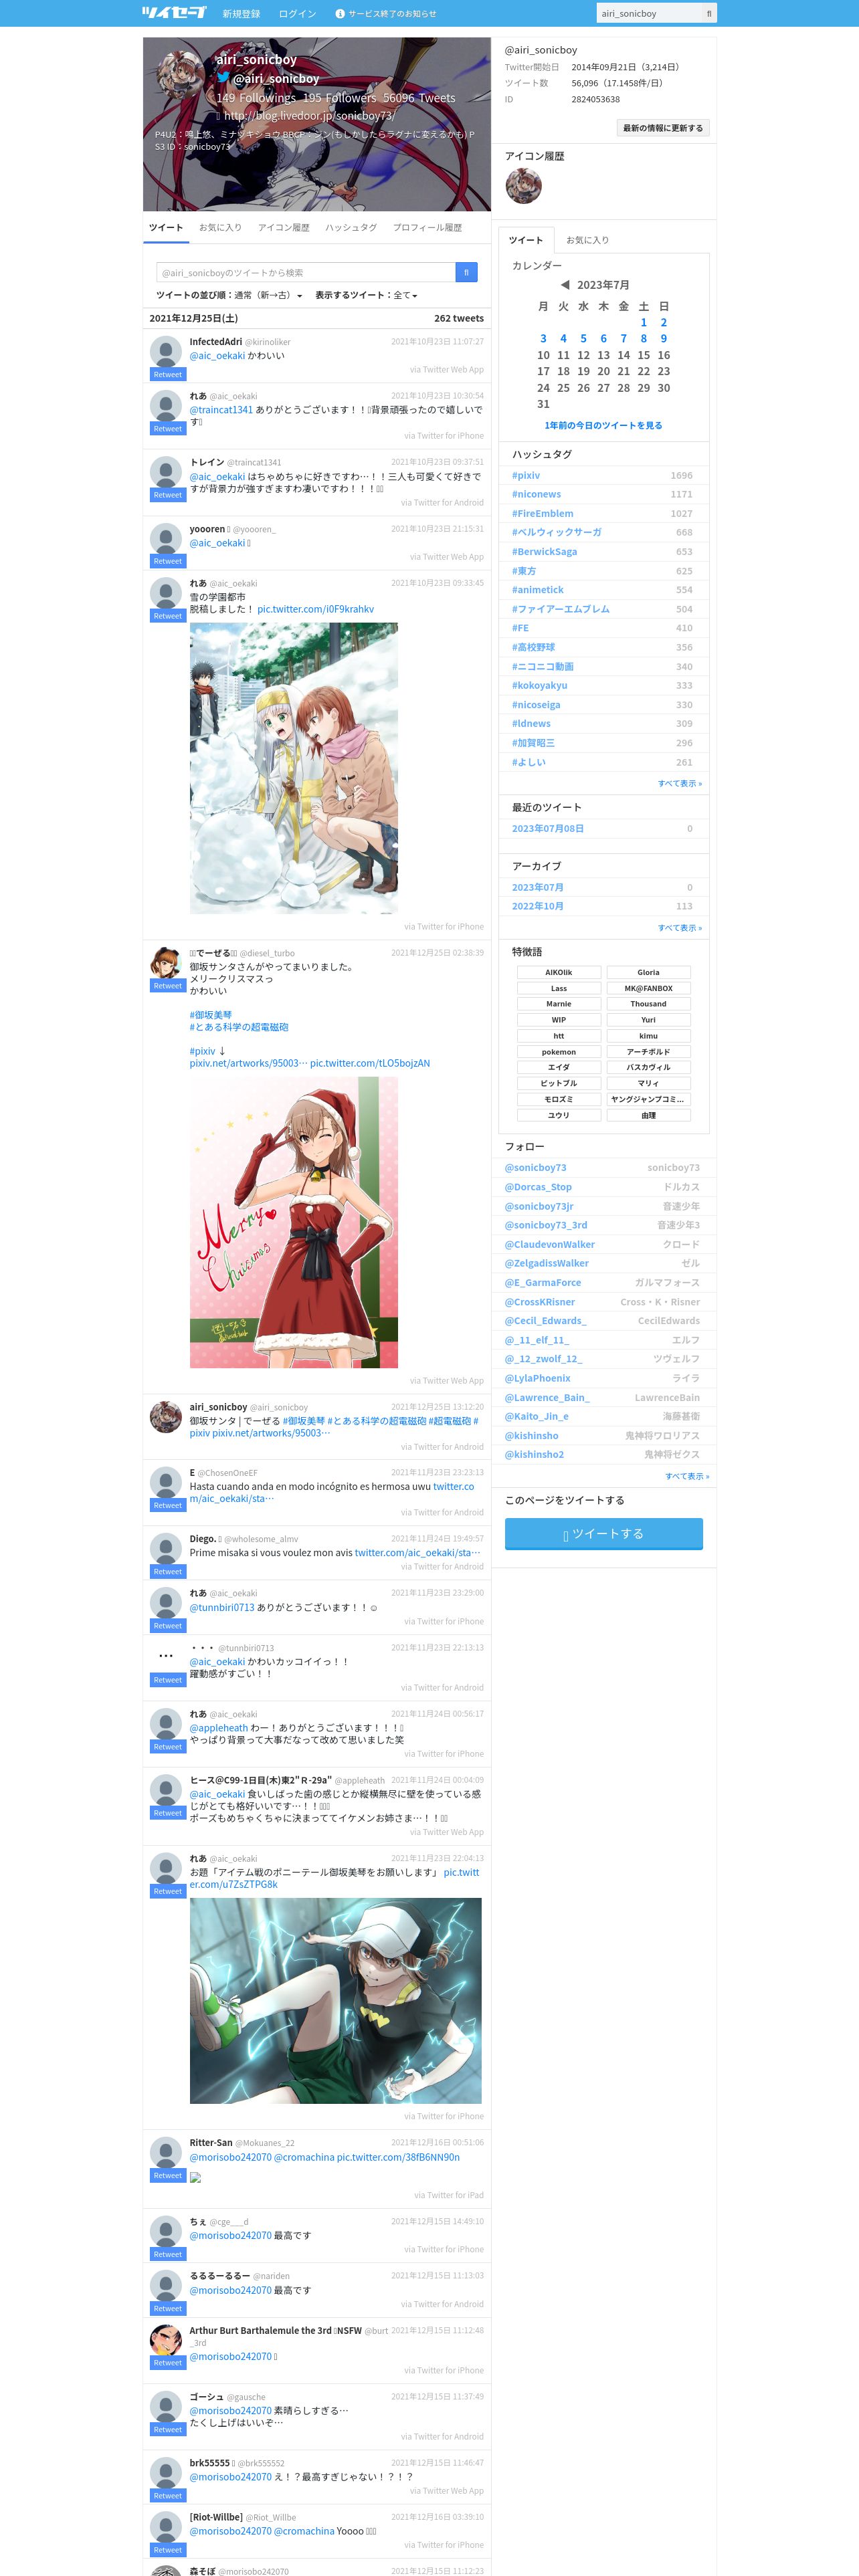This screenshot has height=2576, width=859.
Task: Open the ツイートの並び順 sort dropdown
Action: [x=229, y=295]
